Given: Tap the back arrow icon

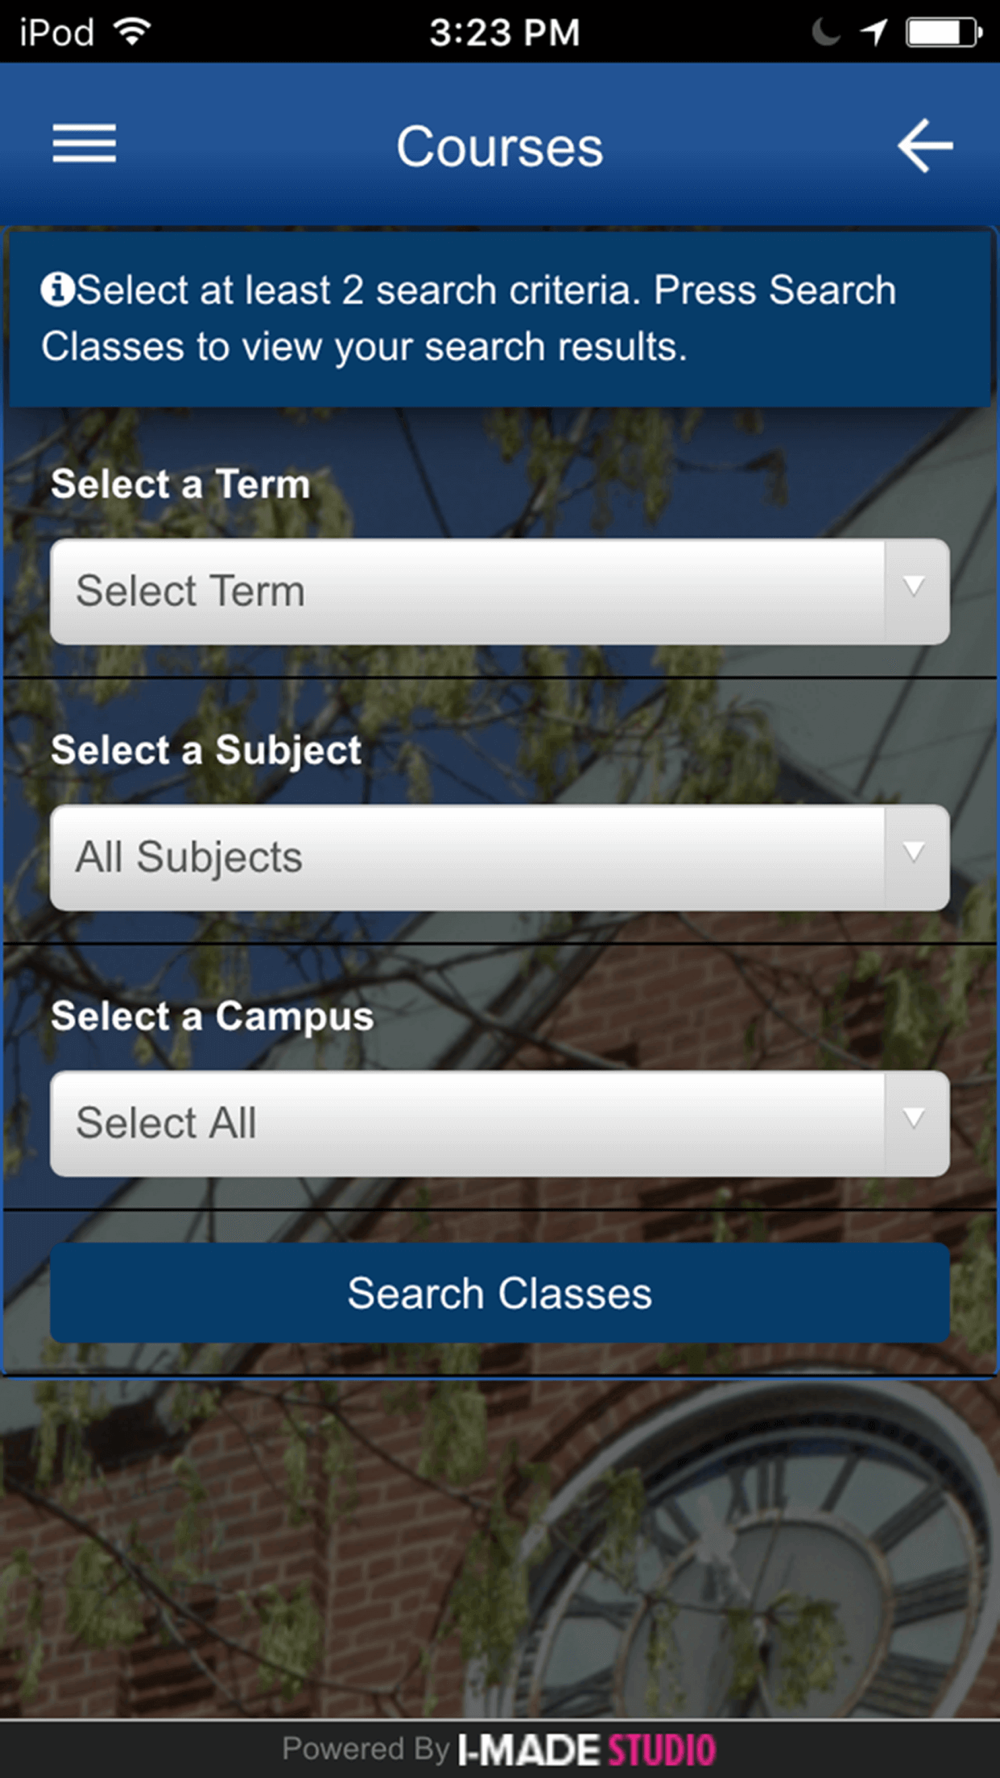Looking at the screenshot, I should [x=925, y=146].
